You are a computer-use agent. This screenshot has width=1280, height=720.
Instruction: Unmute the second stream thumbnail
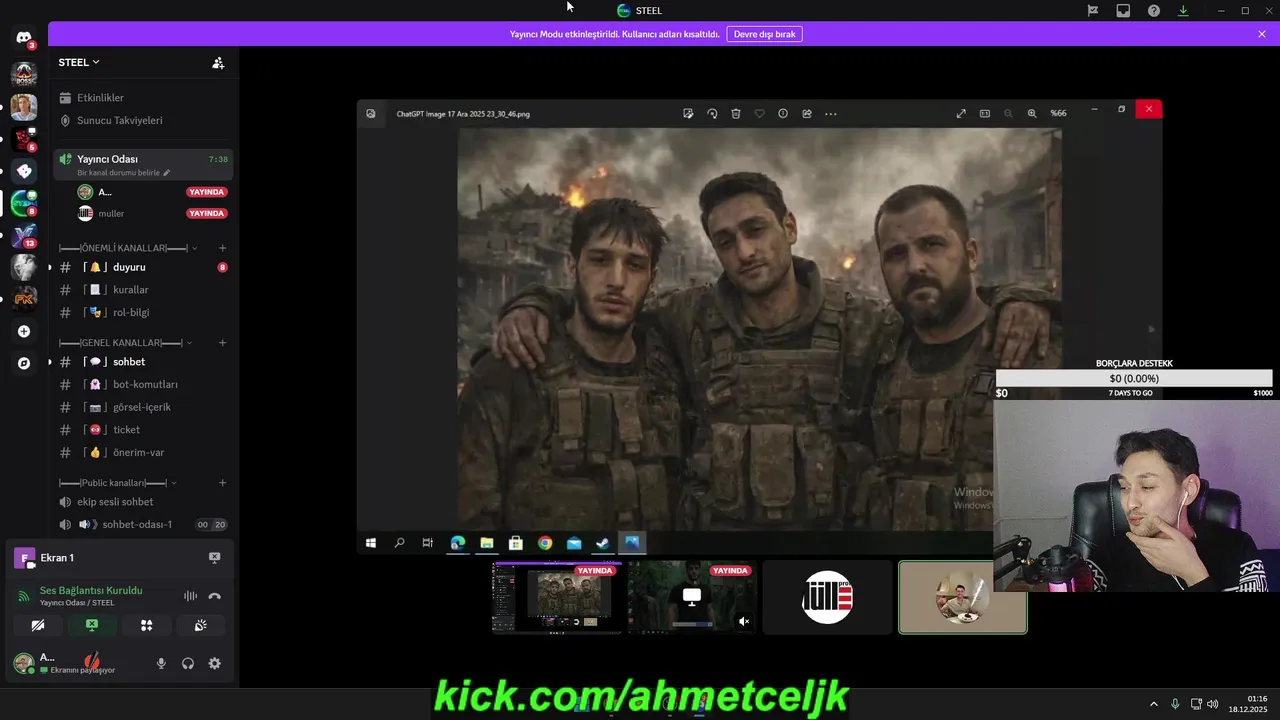(x=743, y=621)
